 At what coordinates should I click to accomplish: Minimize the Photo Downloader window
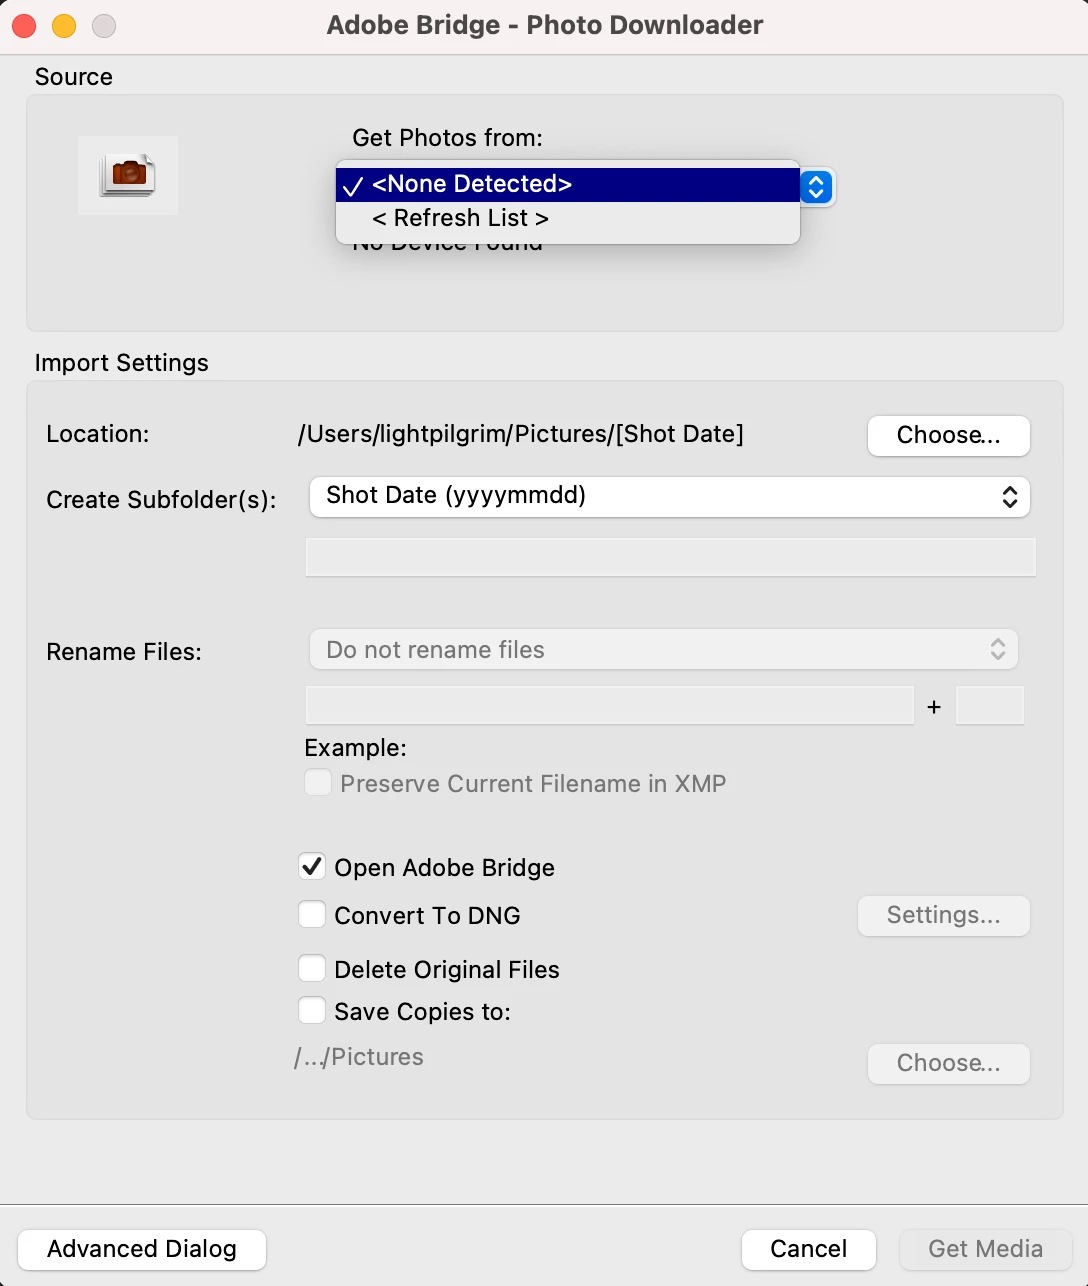click(64, 26)
